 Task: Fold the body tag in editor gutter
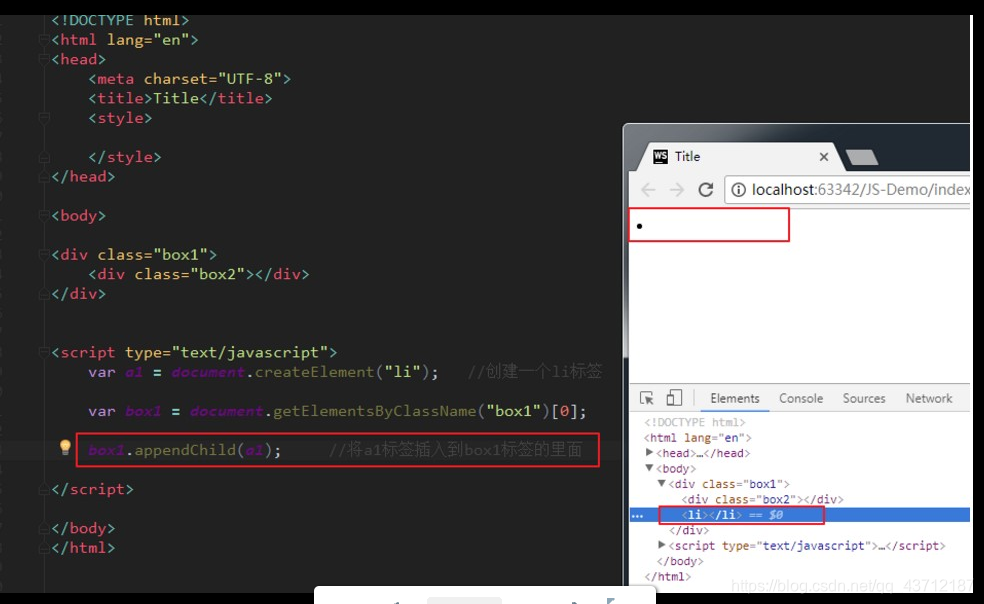click(44, 215)
